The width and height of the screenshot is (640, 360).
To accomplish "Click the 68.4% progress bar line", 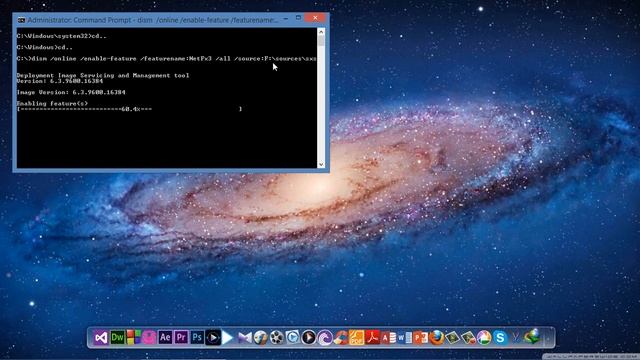I will (x=129, y=109).
